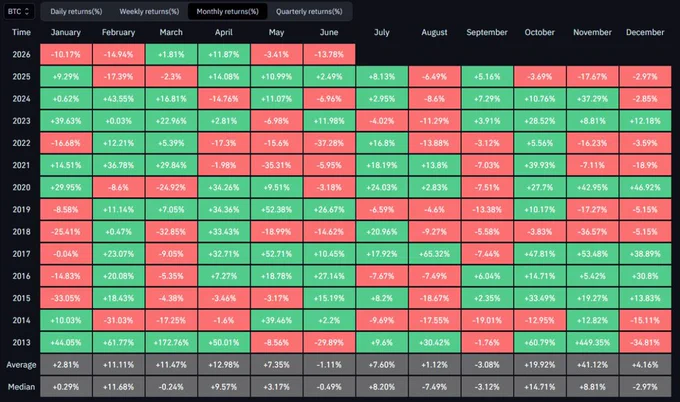Click the 2026 January cell -10.17%
The image size is (680, 402).
66,54
